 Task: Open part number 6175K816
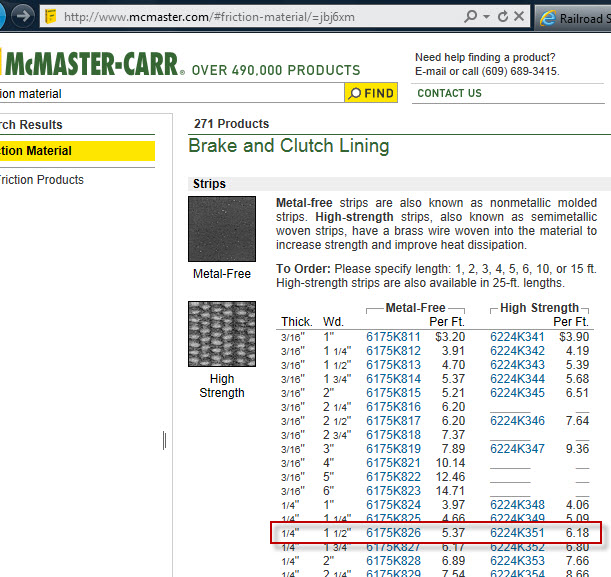[x=393, y=407]
